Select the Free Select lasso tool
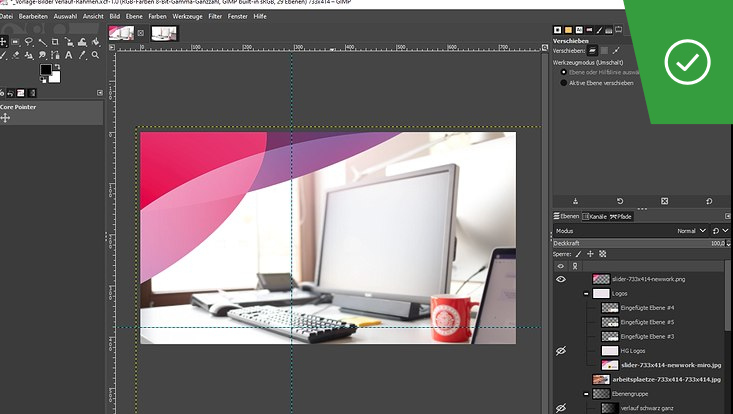Viewport: 733px width, 414px height. 29,42
